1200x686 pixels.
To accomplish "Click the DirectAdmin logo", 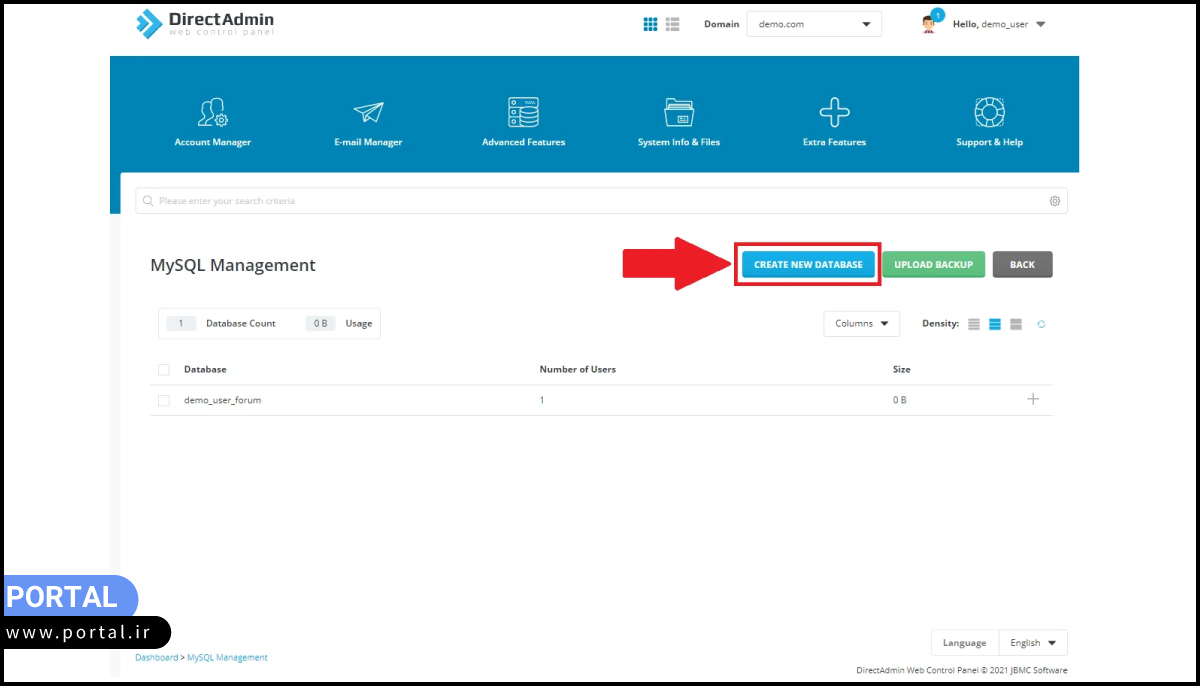I will pyautogui.click(x=204, y=23).
